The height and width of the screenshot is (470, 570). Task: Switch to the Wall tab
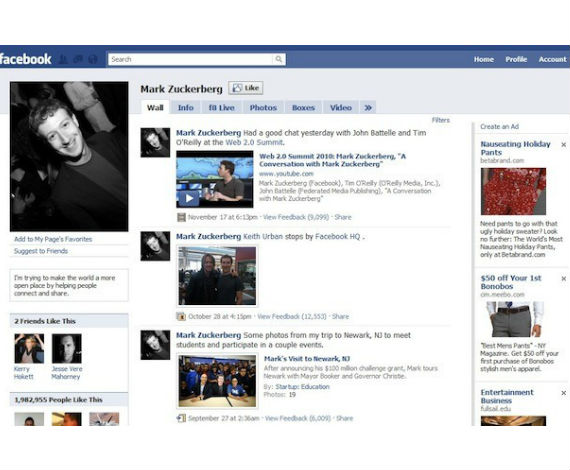155,108
